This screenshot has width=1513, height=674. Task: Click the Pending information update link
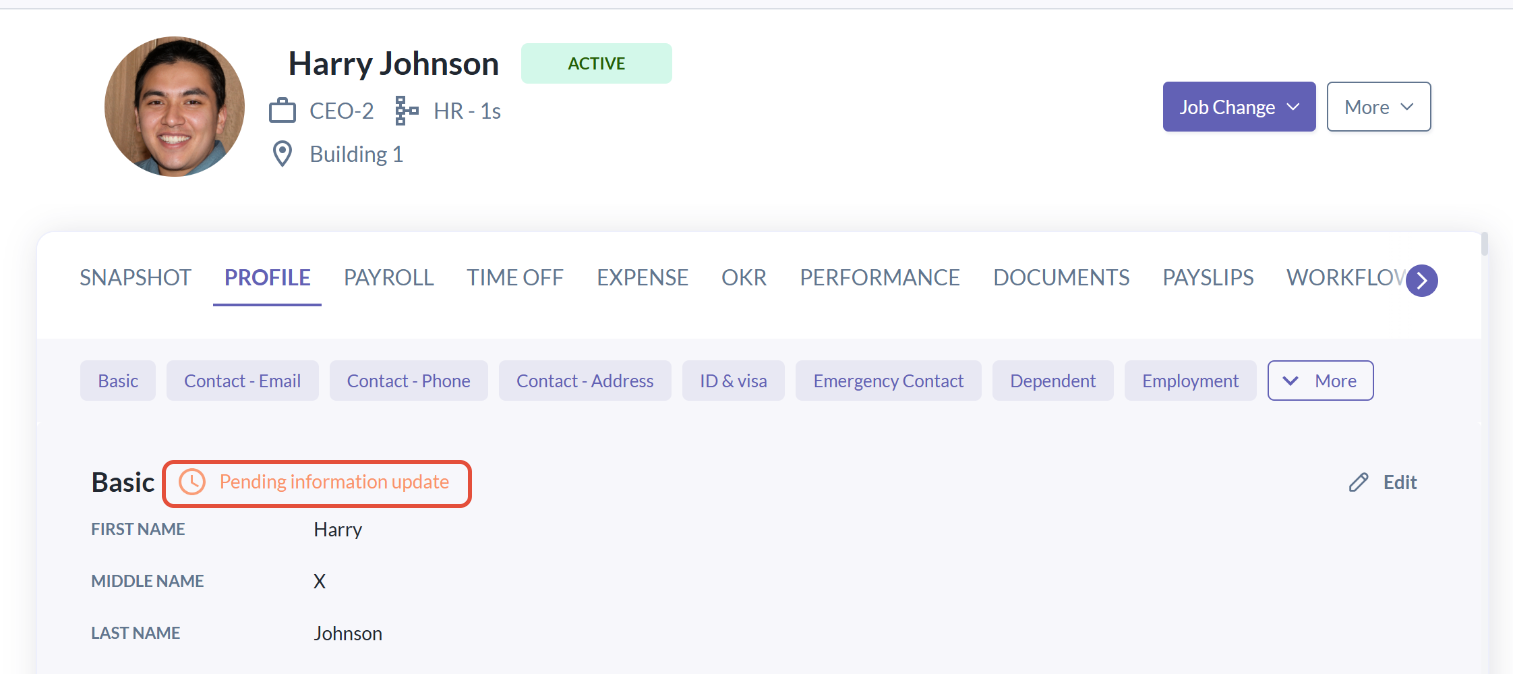(x=334, y=482)
